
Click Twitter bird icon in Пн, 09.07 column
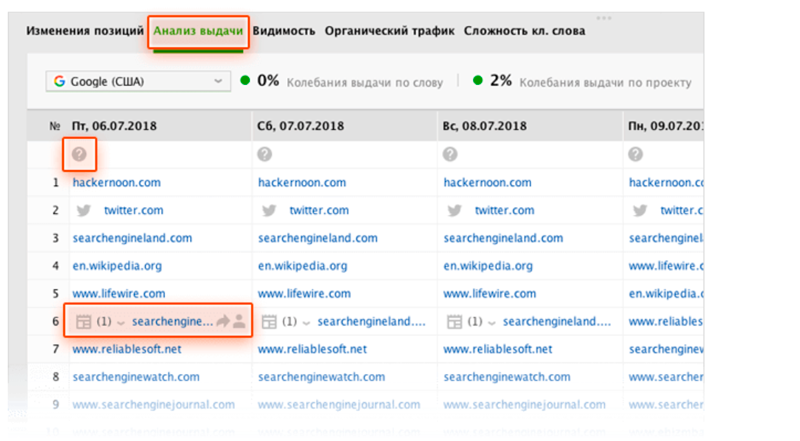click(x=640, y=210)
